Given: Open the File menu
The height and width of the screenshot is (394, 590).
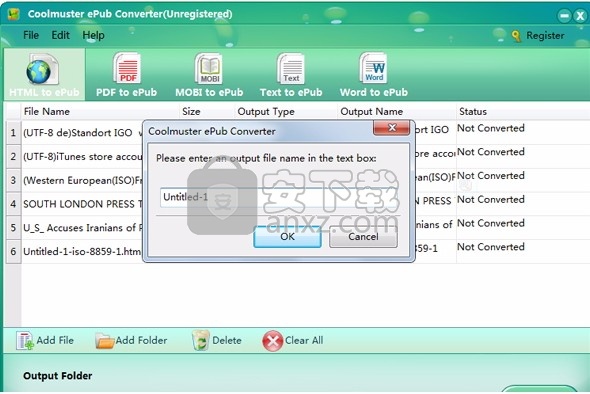Looking at the screenshot, I should 31,35.
